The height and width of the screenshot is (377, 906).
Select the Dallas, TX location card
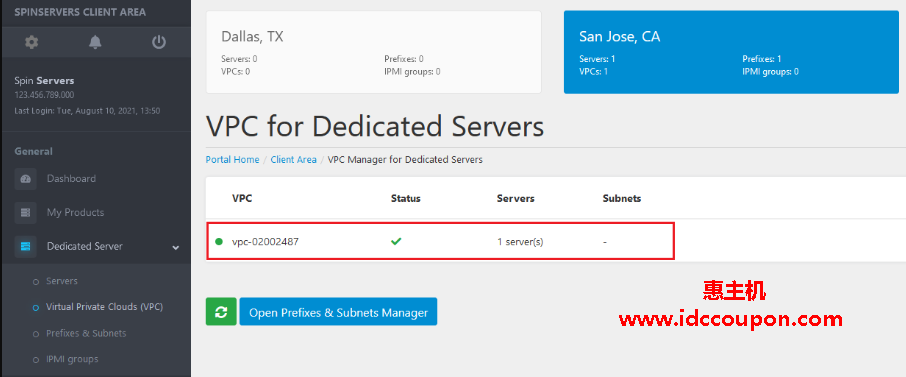[374, 52]
